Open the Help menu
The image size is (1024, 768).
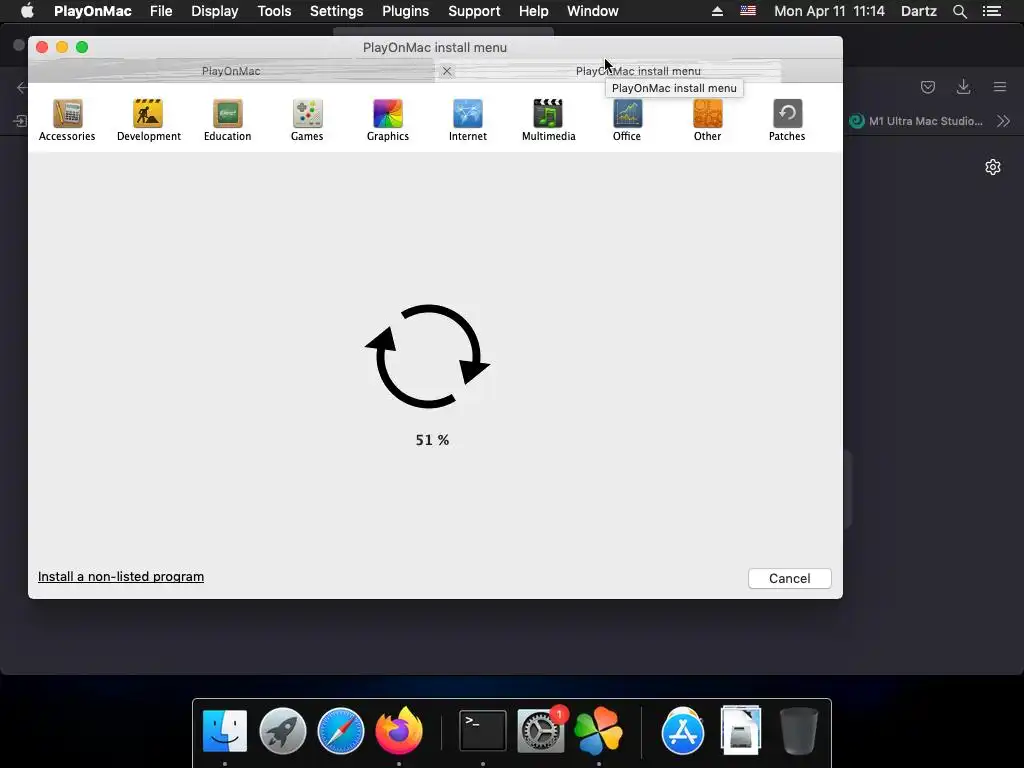(534, 11)
